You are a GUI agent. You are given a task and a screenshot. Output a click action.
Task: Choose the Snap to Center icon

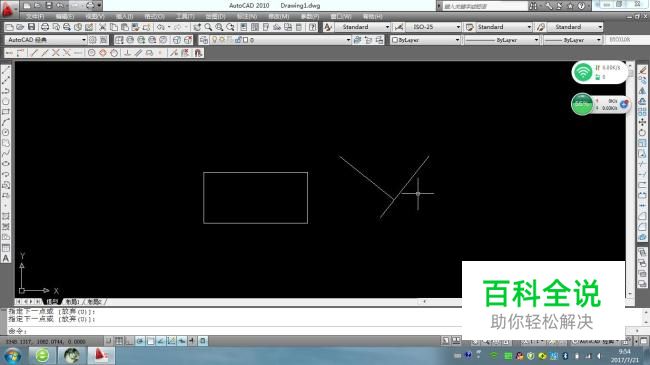(92, 53)
